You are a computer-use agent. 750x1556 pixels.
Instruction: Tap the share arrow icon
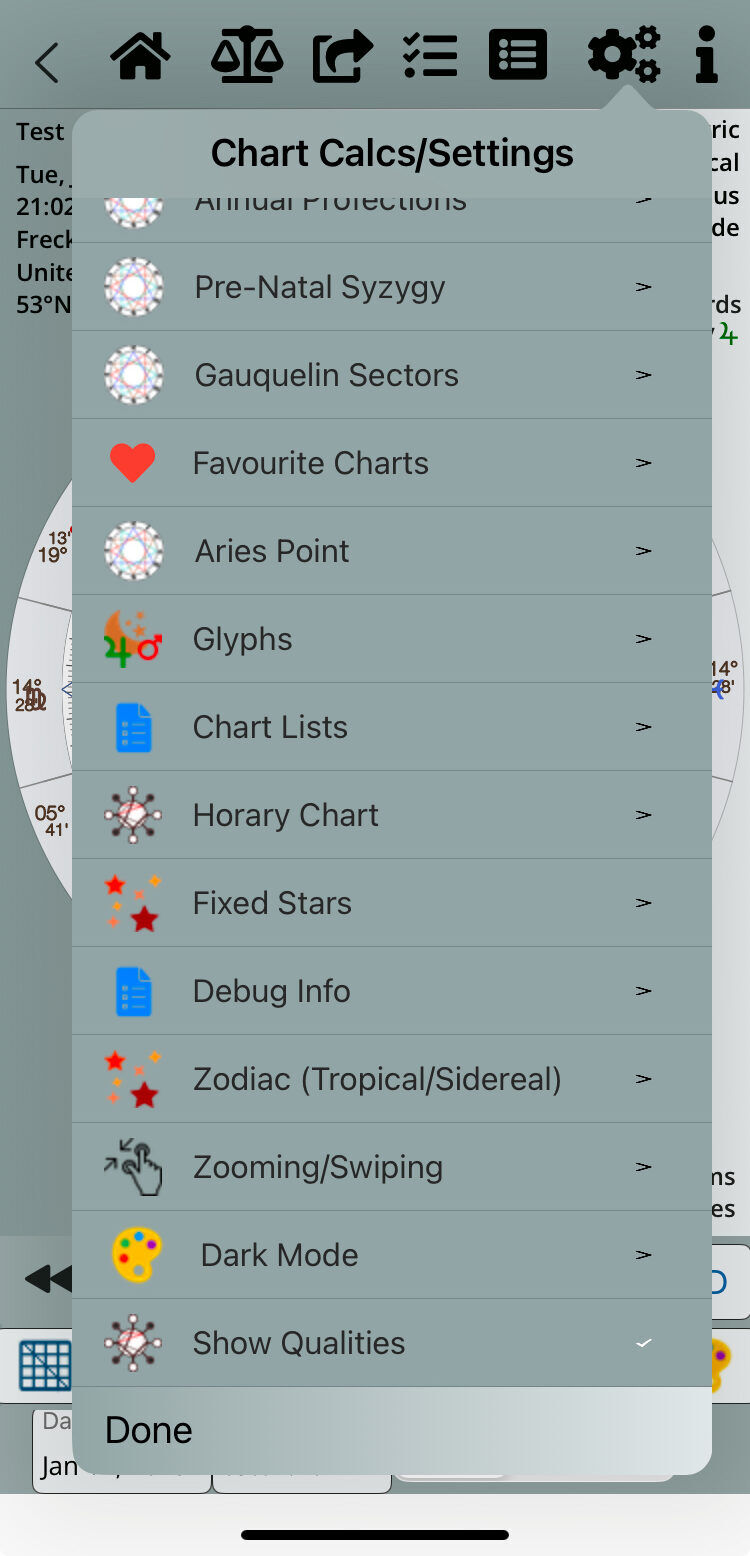pos(342,57)
